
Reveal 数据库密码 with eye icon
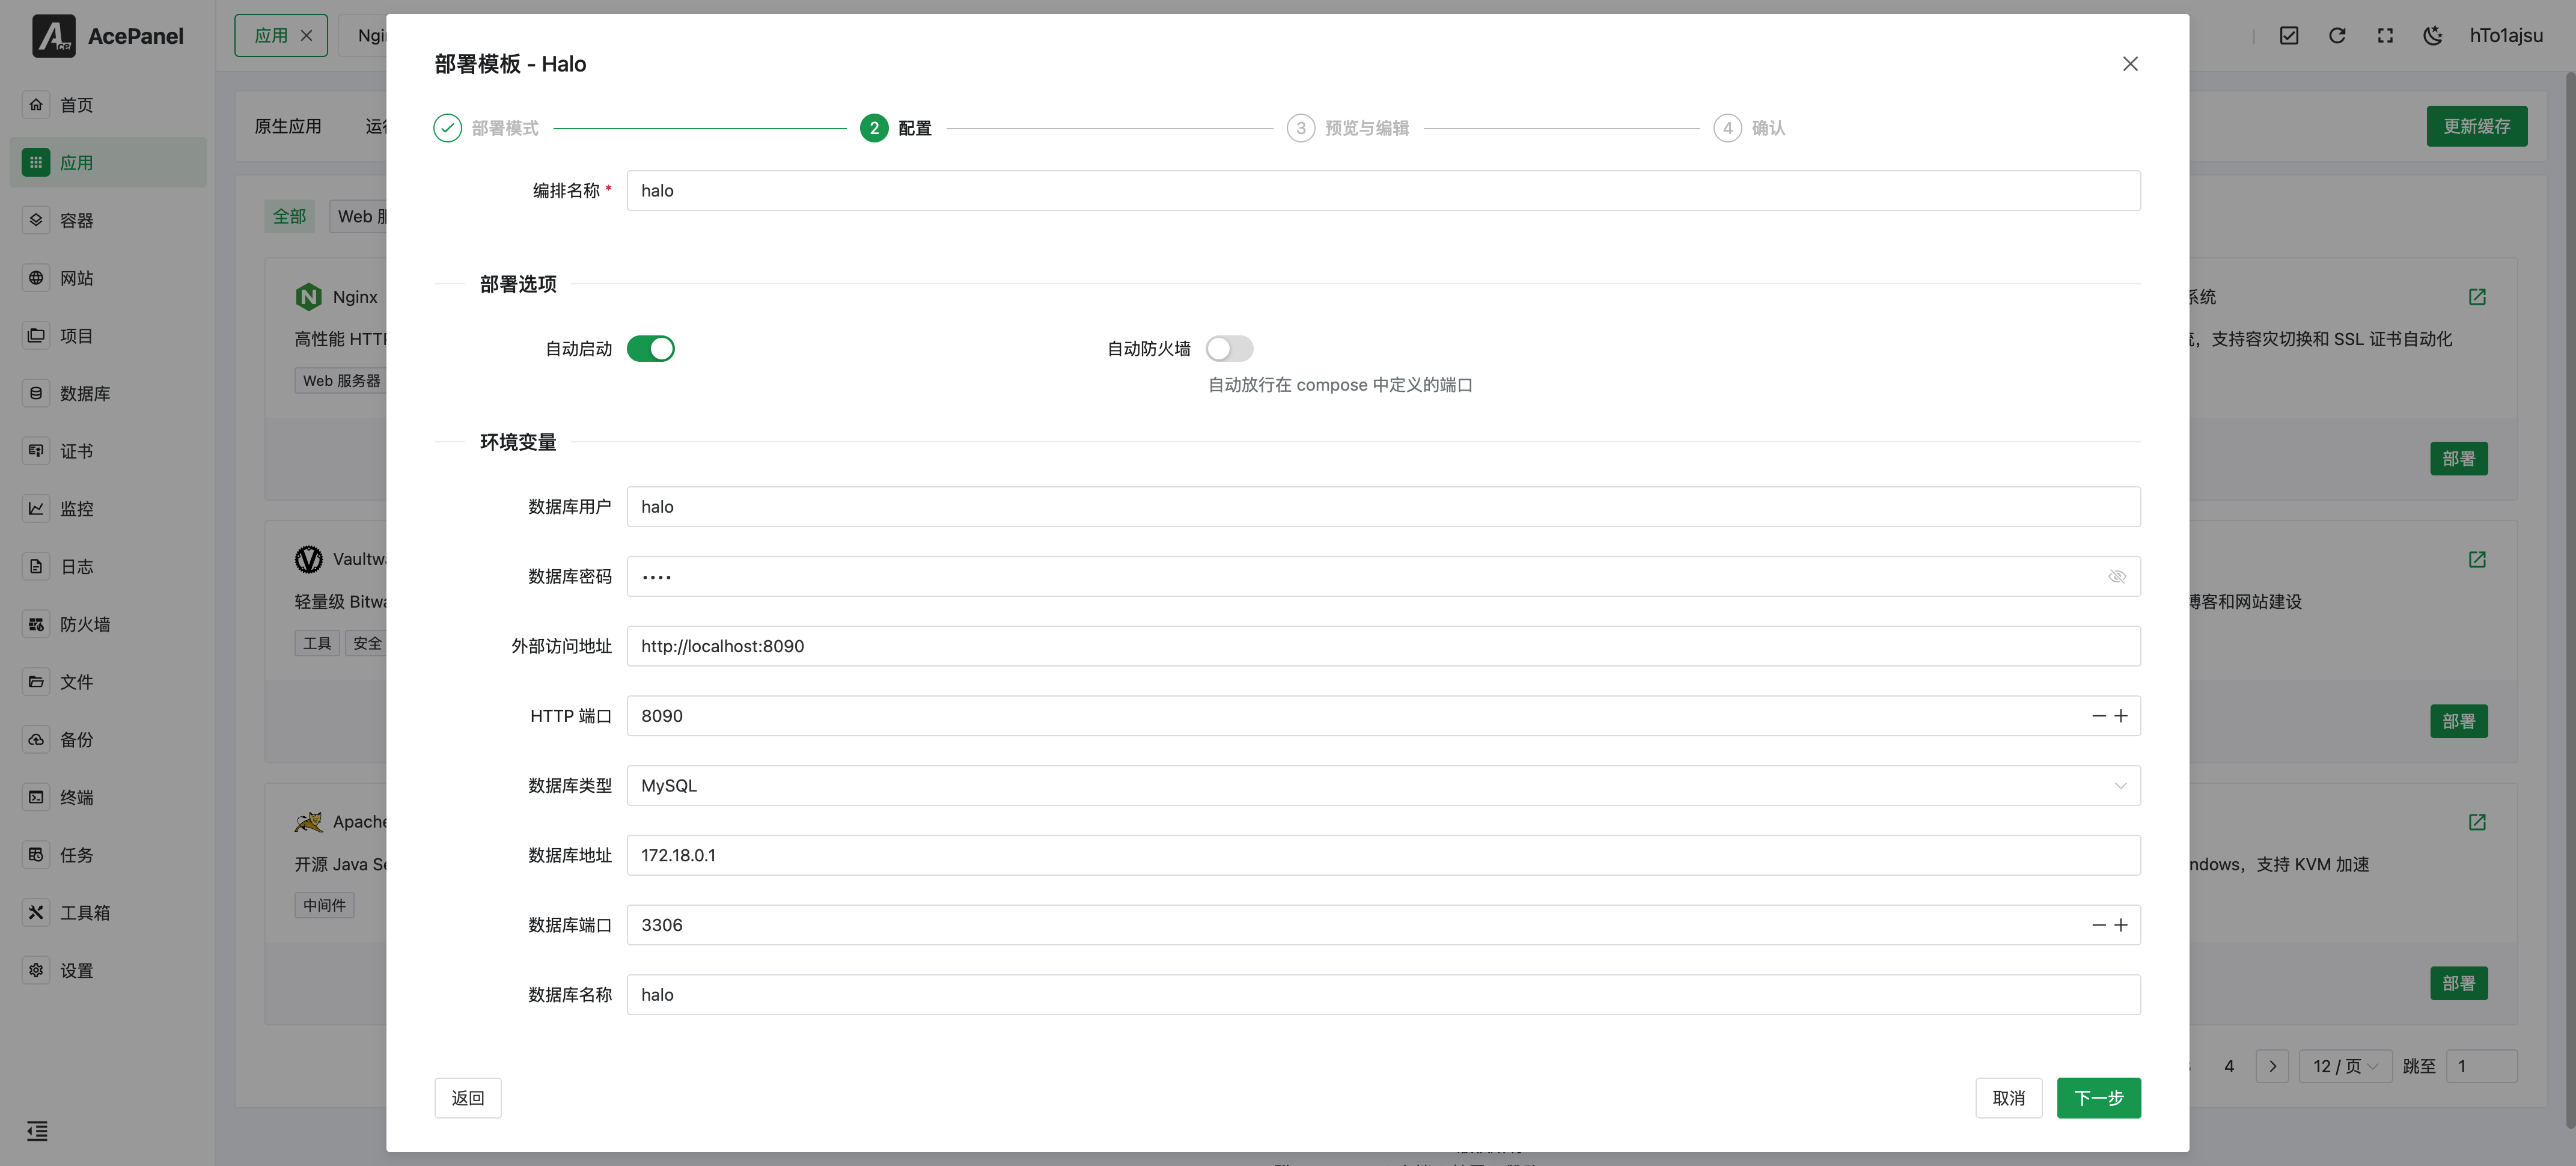(2116, 576)
